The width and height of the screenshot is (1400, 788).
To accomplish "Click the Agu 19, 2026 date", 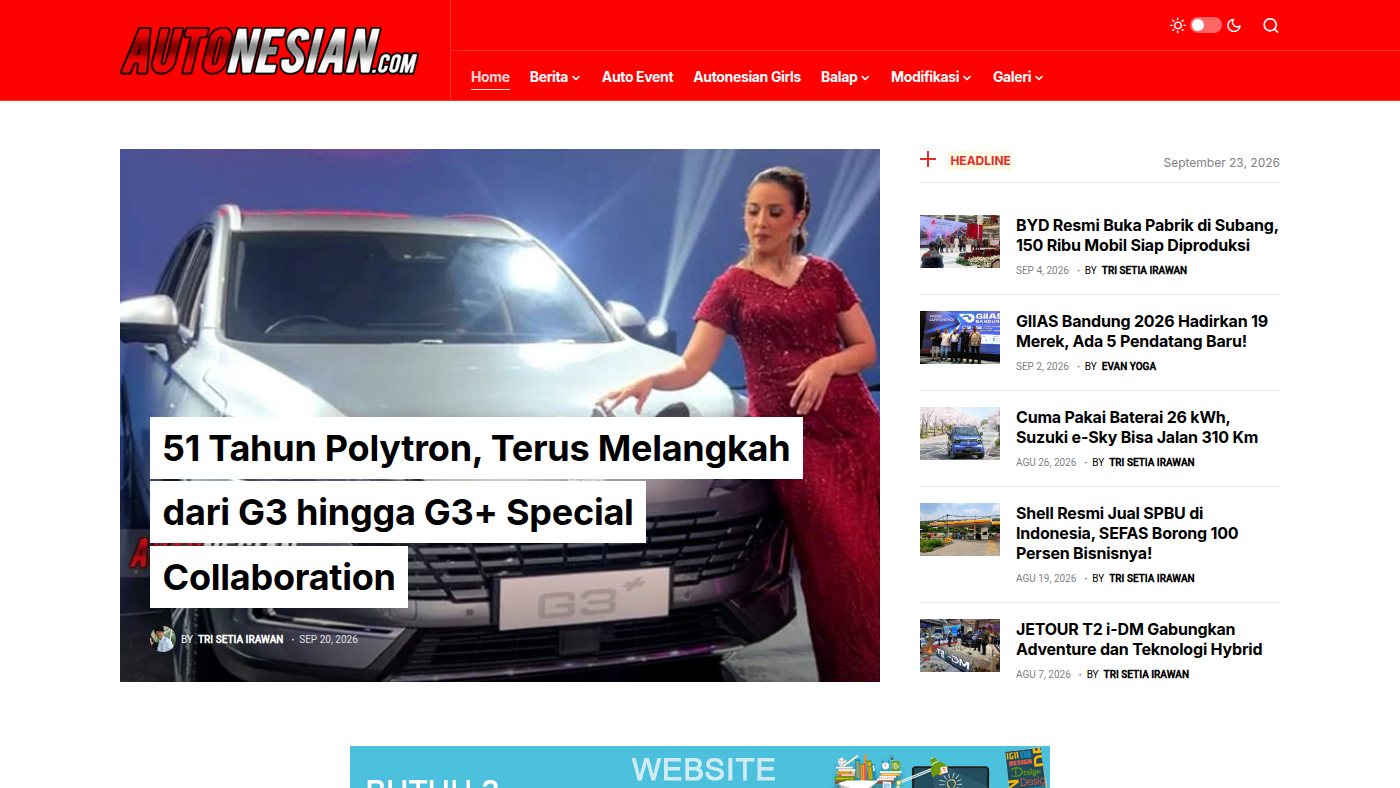I will pos(1046,578).
